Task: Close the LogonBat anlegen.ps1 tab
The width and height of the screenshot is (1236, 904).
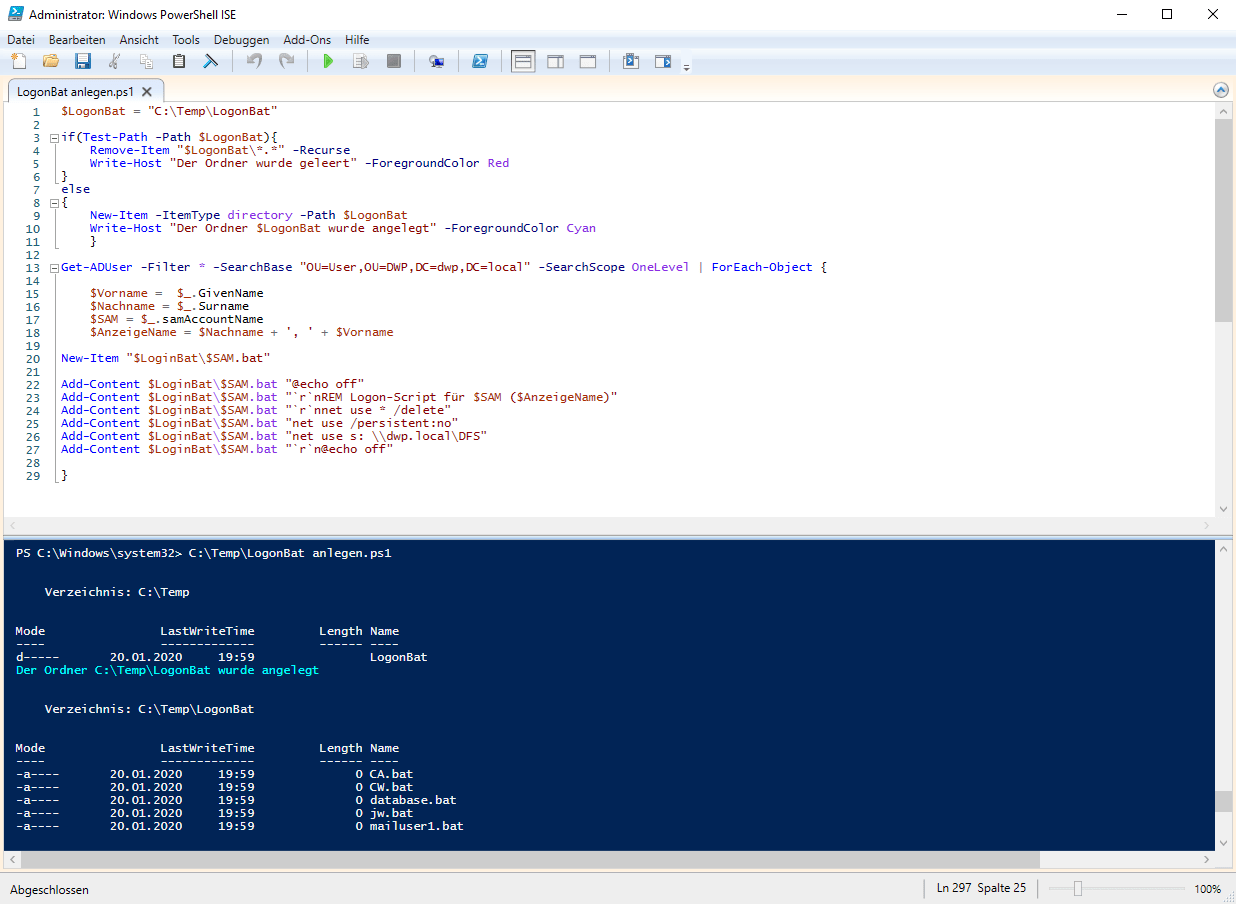Action: click(147, 91)
